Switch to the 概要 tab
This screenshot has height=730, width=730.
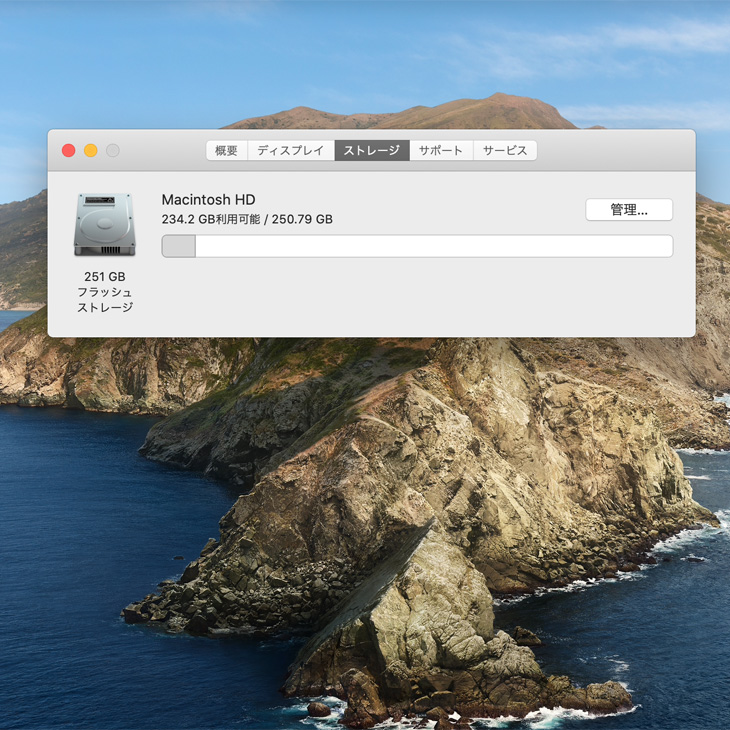227,151
